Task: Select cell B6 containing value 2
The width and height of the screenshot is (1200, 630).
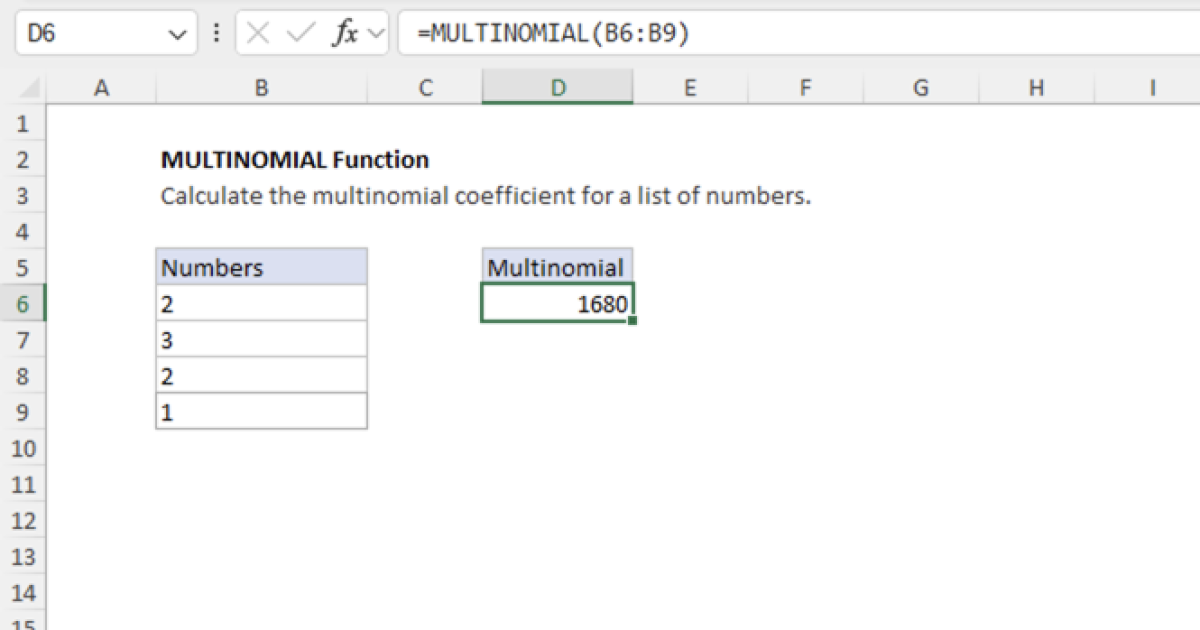Action: (x=261, y=303)
